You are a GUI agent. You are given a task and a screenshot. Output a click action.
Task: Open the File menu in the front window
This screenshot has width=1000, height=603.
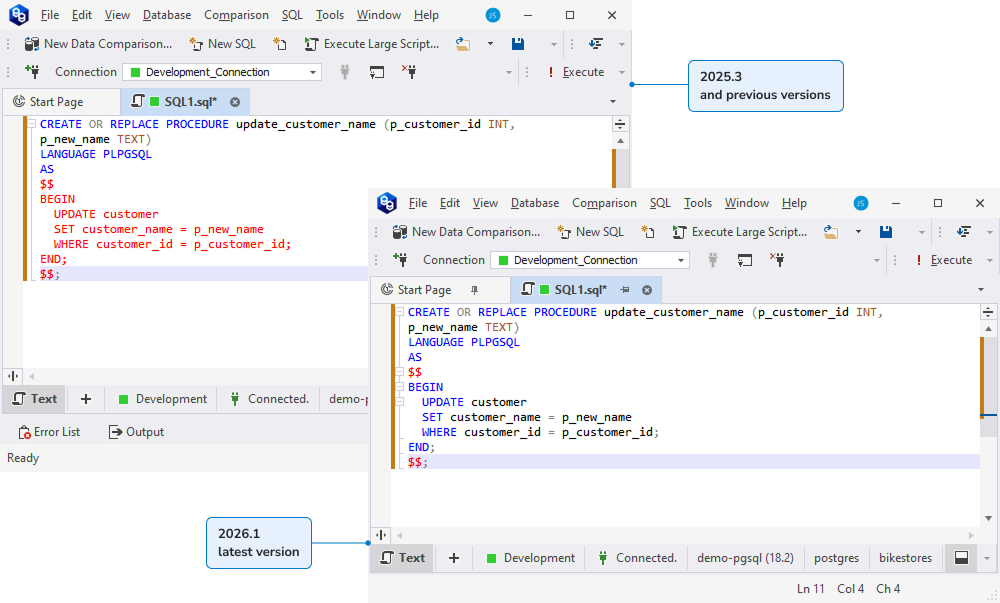[418, 203]
